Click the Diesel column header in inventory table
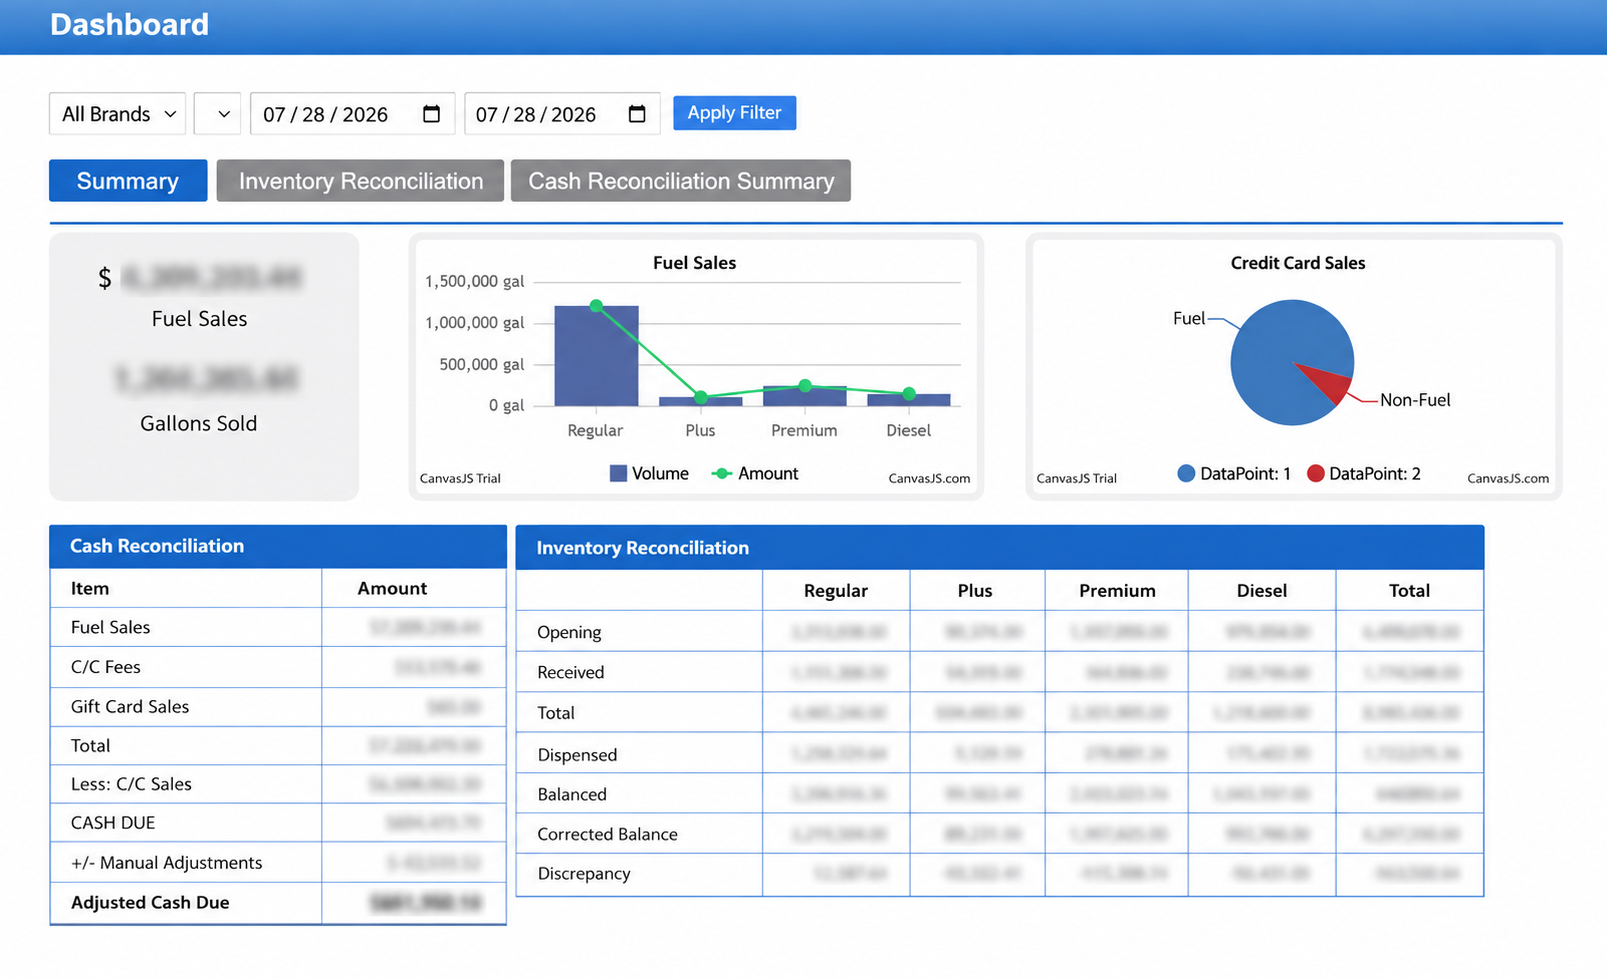1607x979 pixels. pyautogui.click(x=1261, y=590)
